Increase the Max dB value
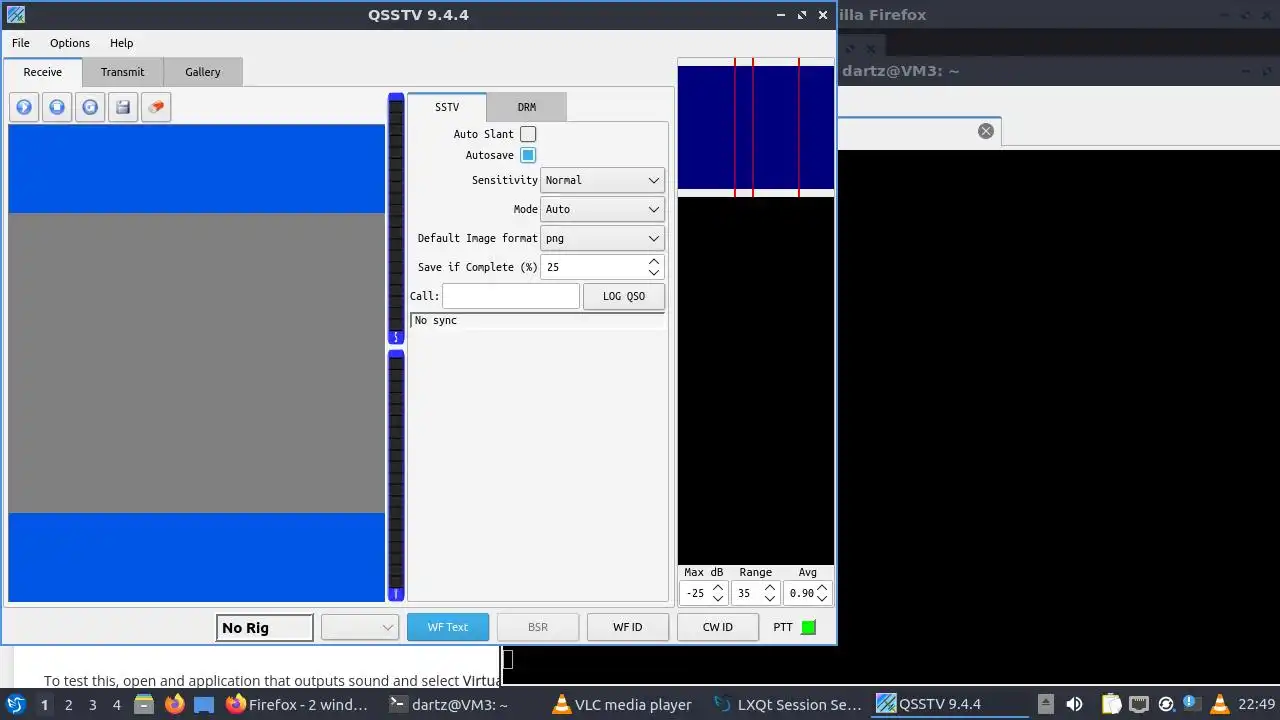1280x720 pixels. tap(718, 587)
